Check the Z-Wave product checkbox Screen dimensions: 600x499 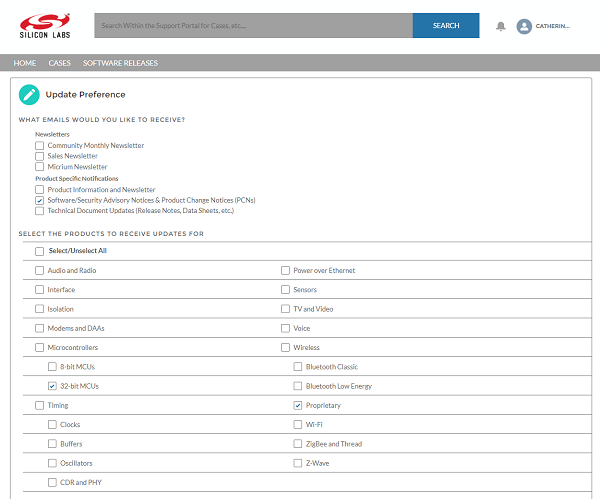coord(298,463)
